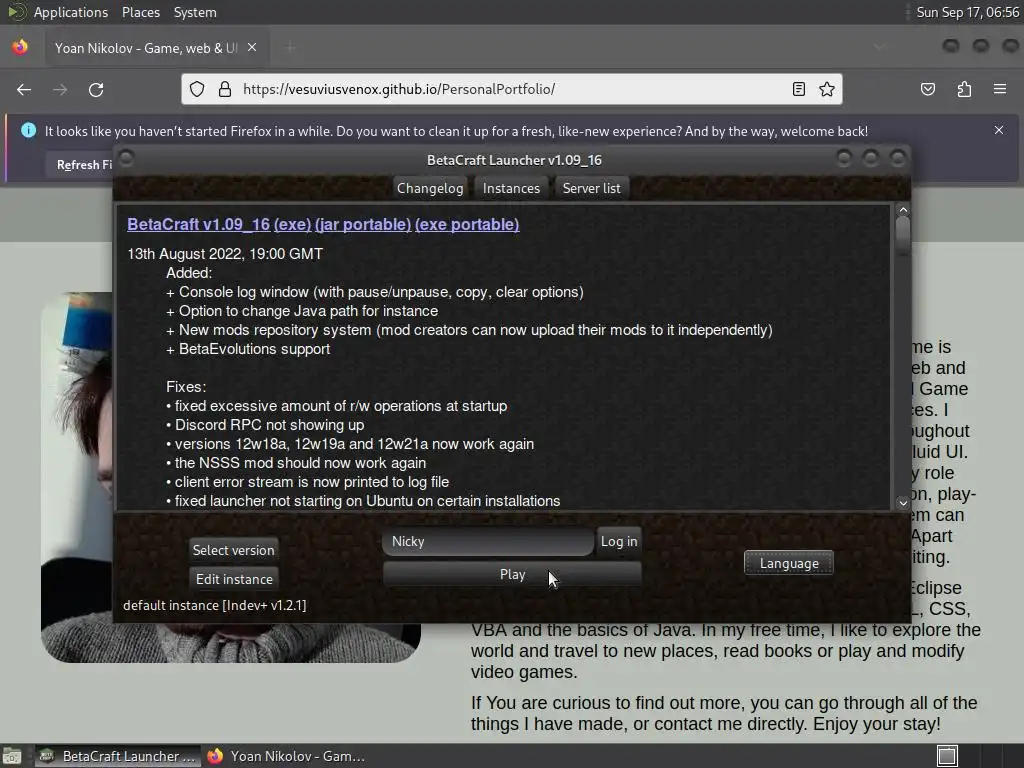Click Refresh Firefox button in notification
The width and height of the screenshot is (1024, 768).
point(80,165)
